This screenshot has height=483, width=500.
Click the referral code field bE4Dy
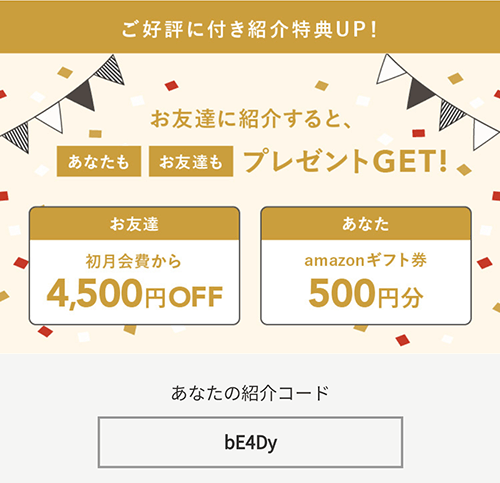point(250,442)
